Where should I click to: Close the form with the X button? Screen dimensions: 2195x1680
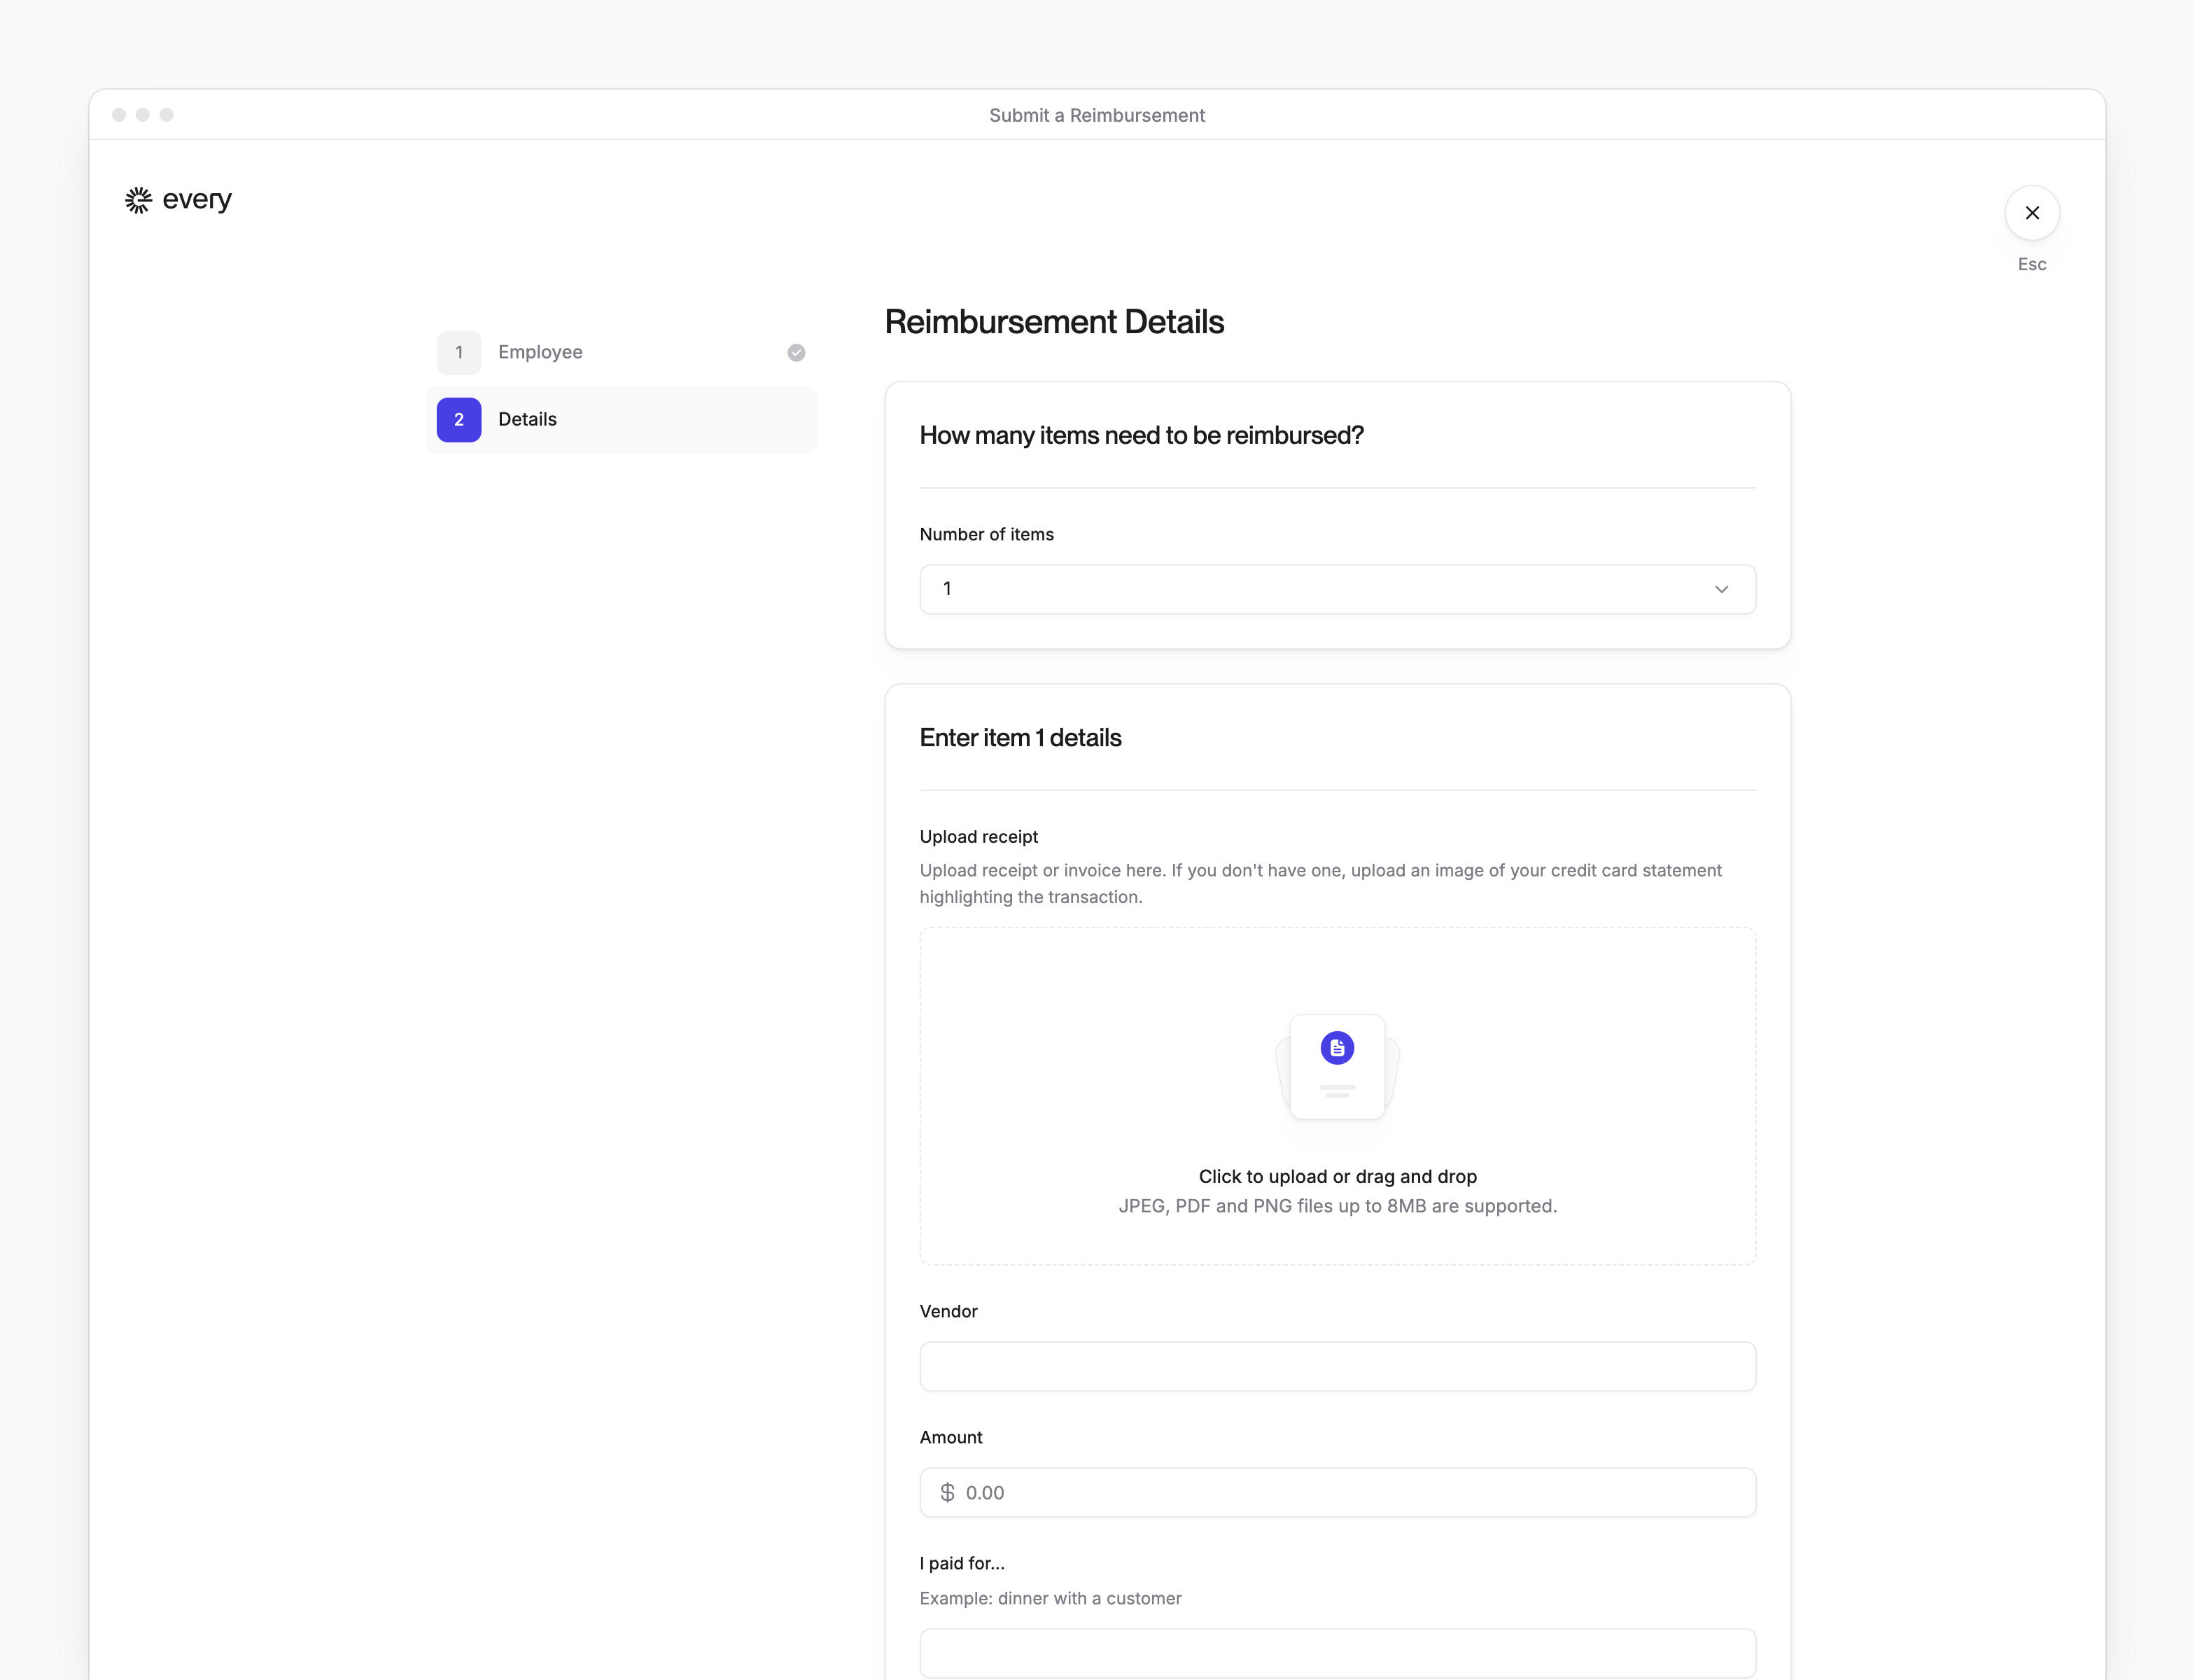(x=2031, y=213)
